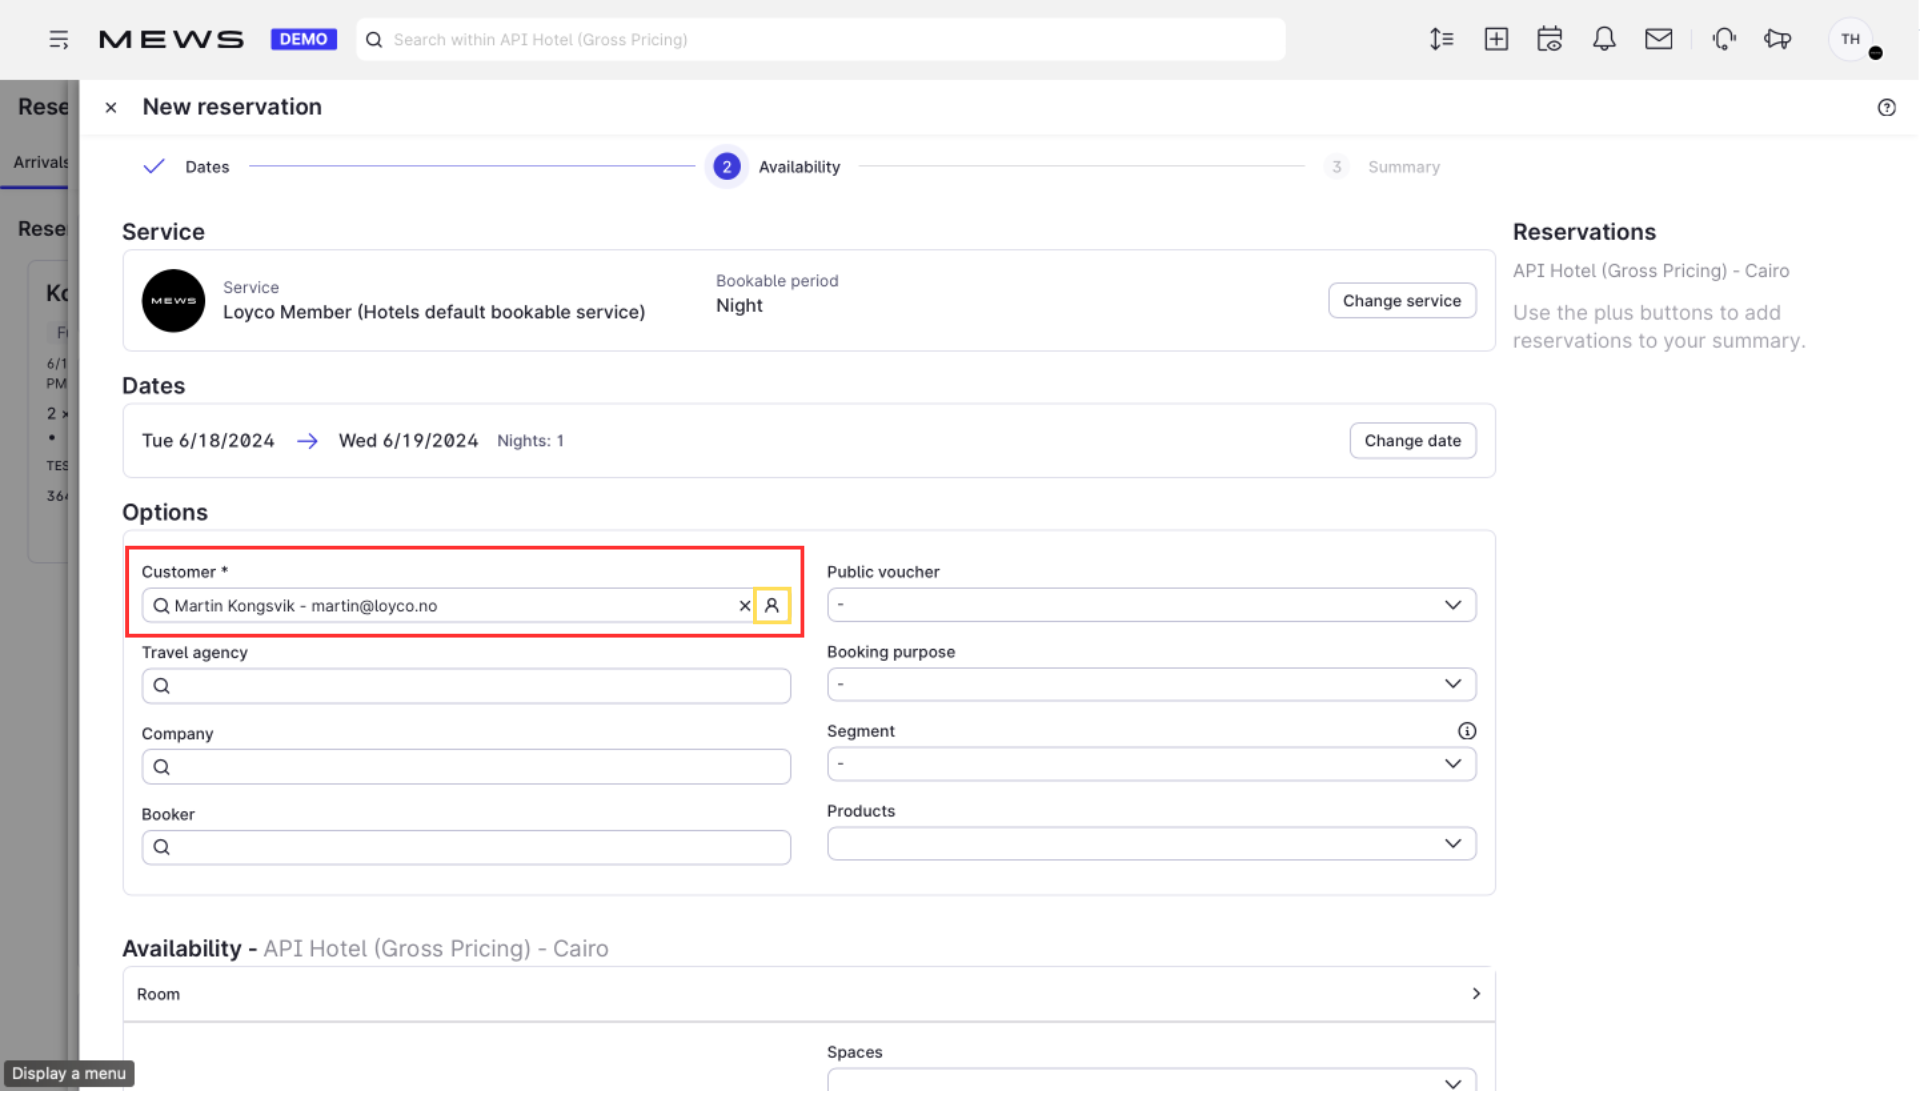Click the Change service button
The image size is (1920, 1100).
click(1402, 301)
